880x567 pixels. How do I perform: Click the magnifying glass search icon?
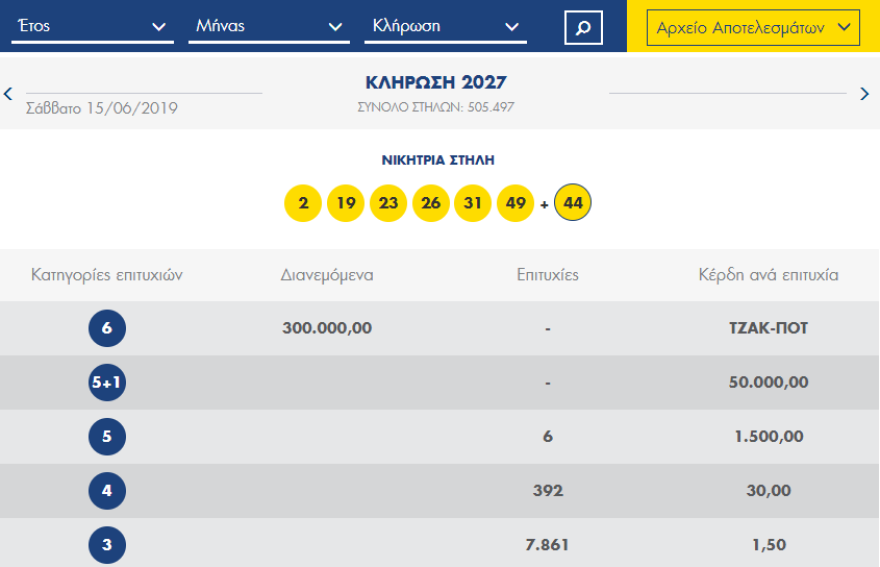coord(583,27)
